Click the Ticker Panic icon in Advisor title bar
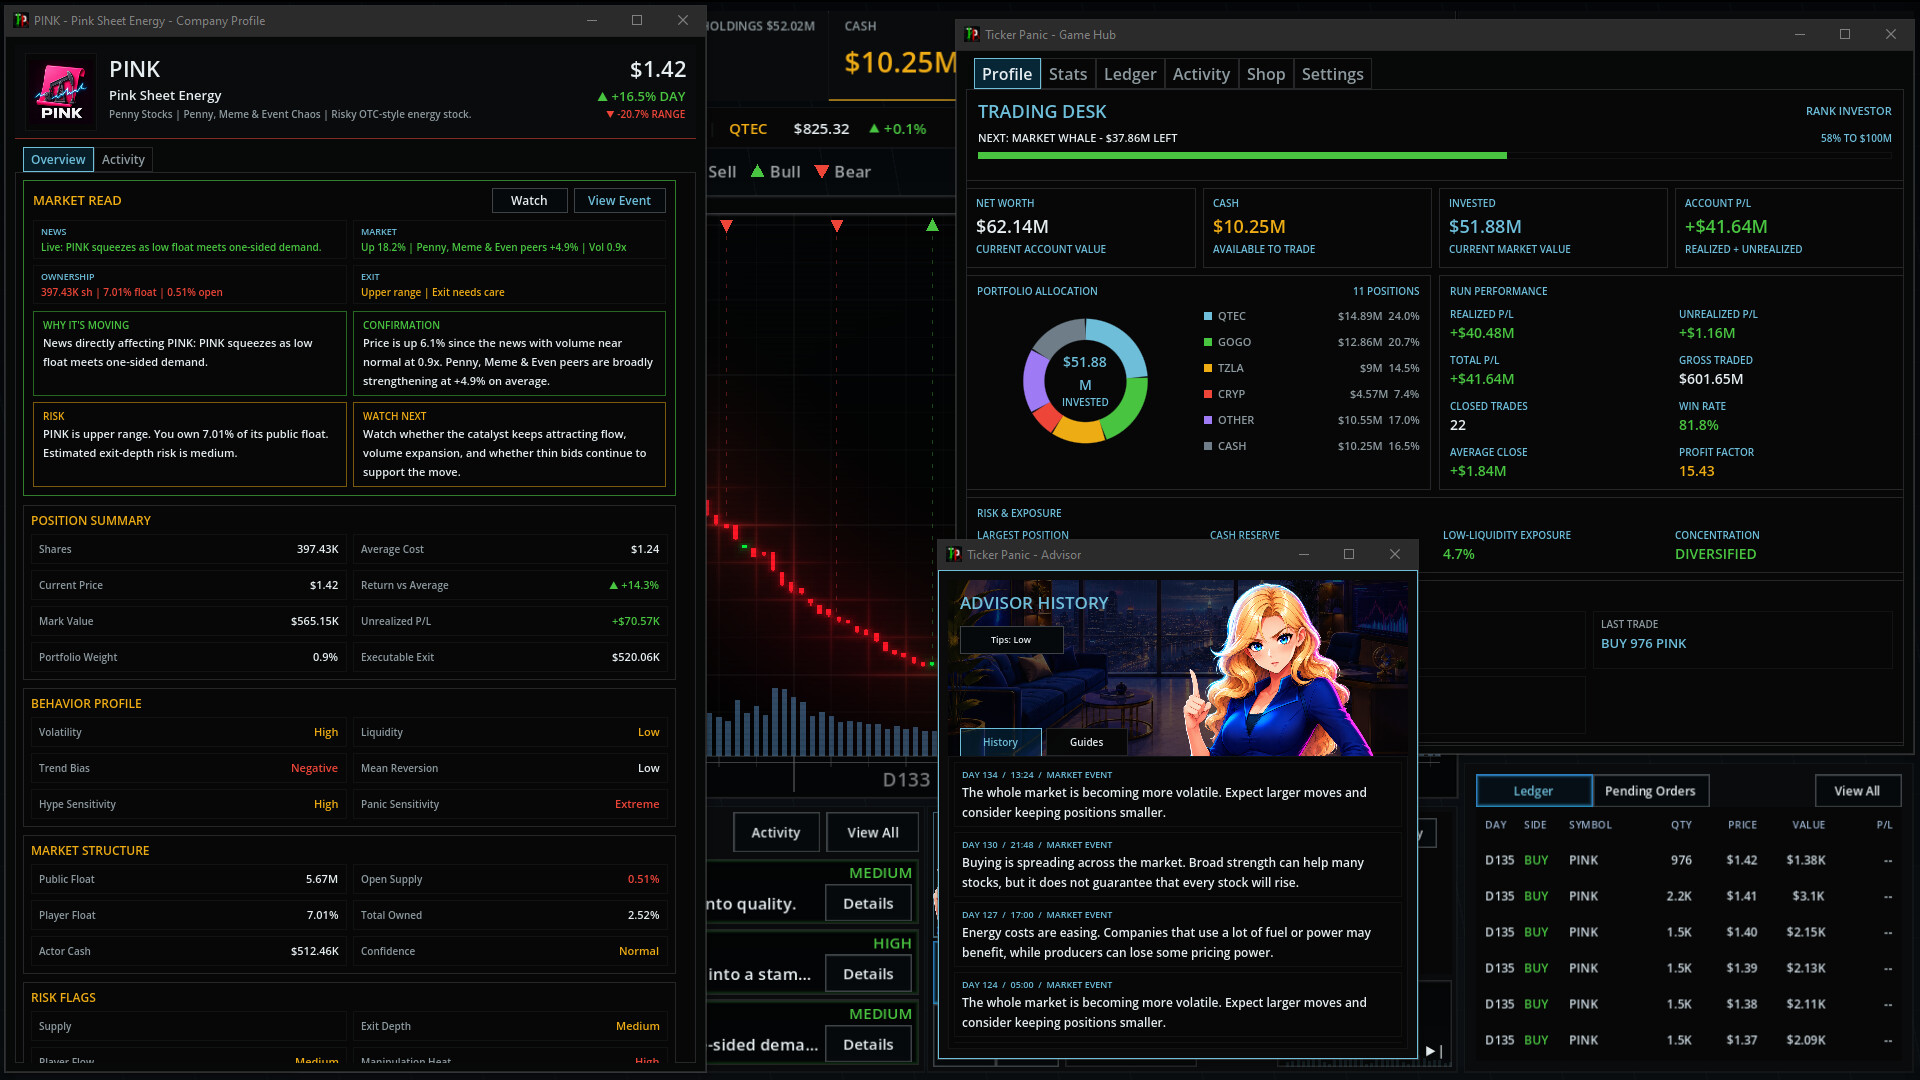The width and height of the screenshot is (1920, 1080). 954,554
